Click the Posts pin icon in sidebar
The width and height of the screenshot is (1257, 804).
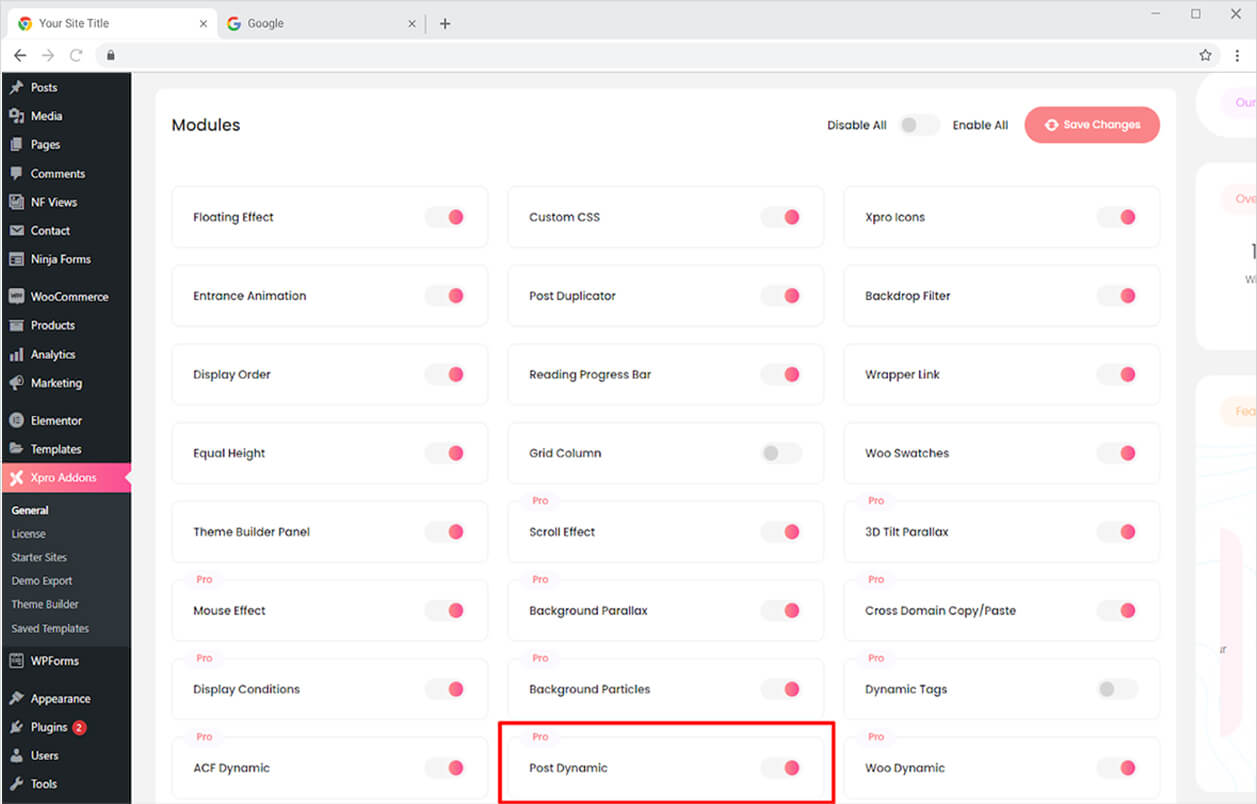click(16, 87)
